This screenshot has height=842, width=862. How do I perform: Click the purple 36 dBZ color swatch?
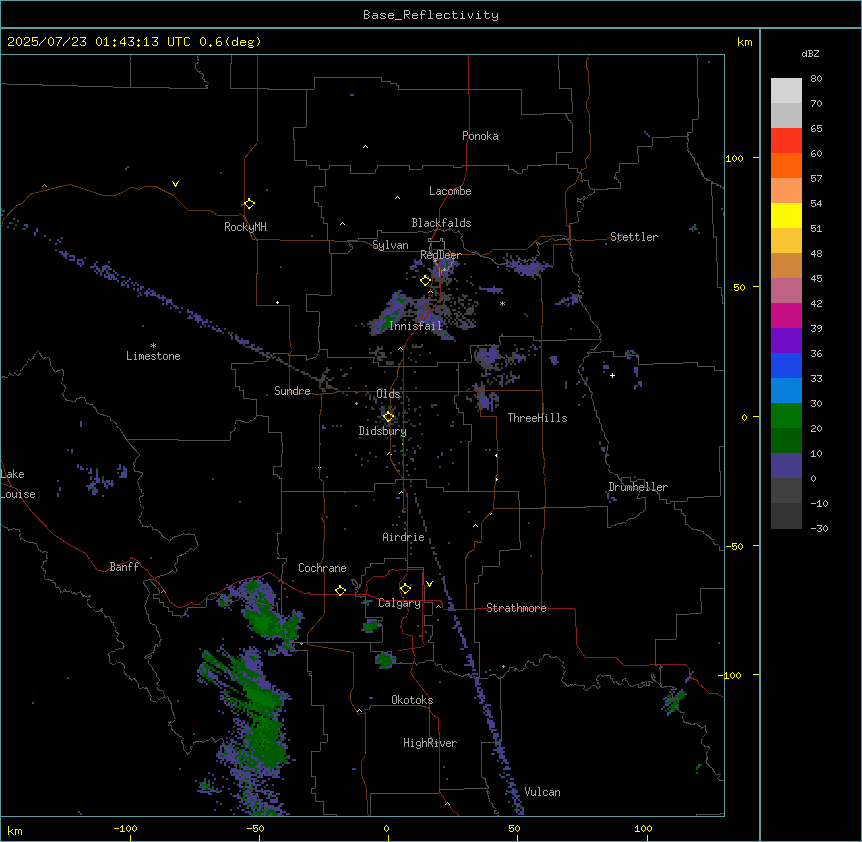pos(786,341)
